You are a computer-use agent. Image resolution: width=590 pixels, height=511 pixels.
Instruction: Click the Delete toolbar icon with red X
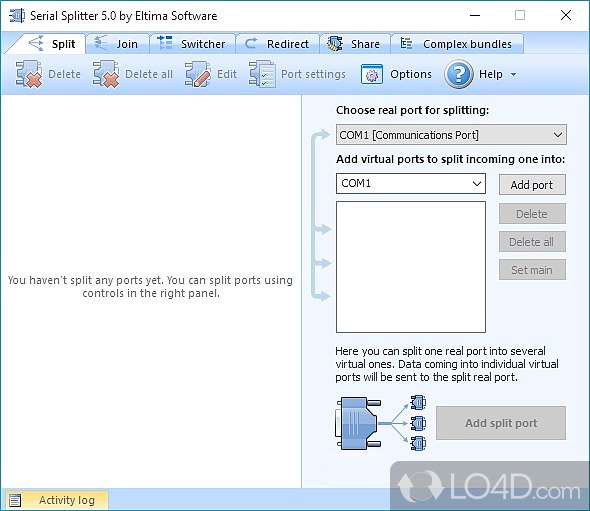coord(29,75)
